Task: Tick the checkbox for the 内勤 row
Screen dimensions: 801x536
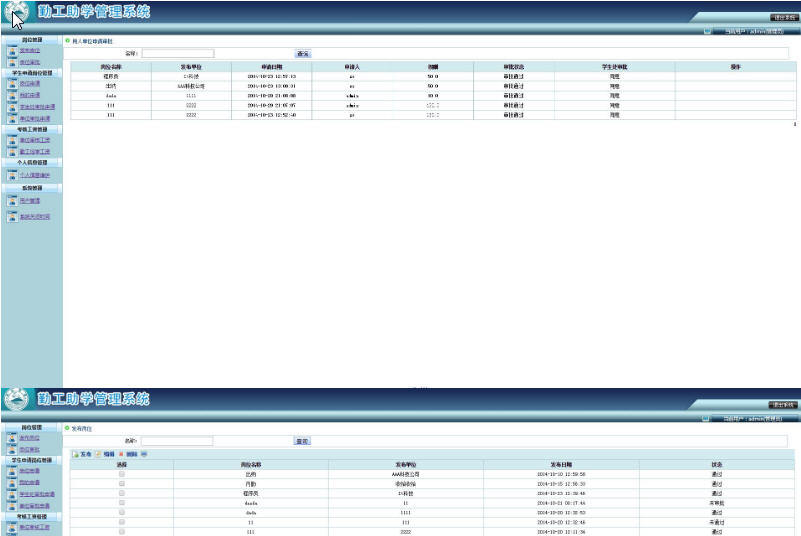Action: (x=122, y=483)
